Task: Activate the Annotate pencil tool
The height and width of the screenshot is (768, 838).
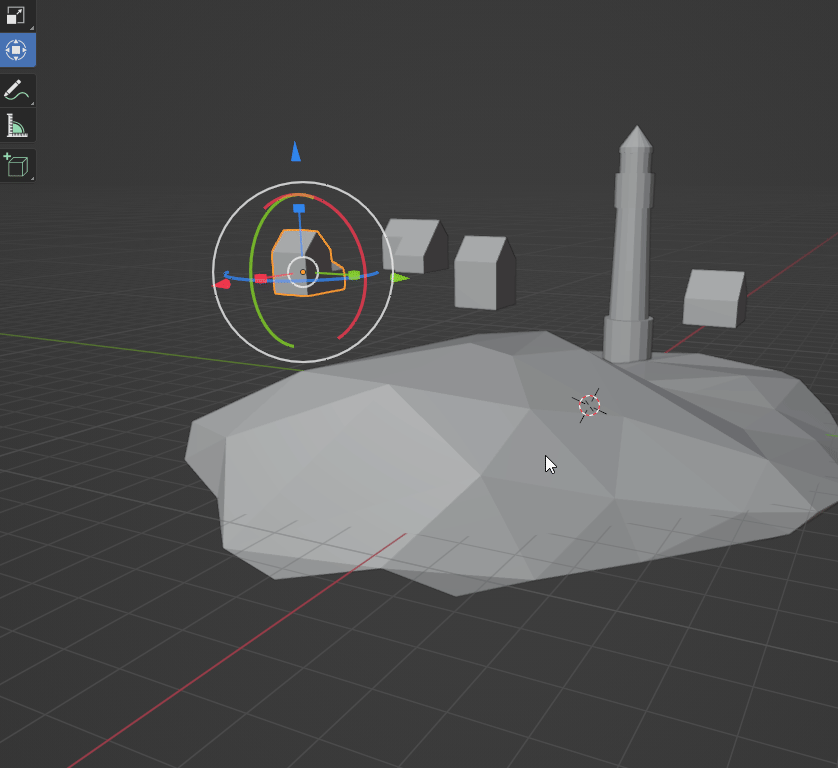Action: click(17, 90)
